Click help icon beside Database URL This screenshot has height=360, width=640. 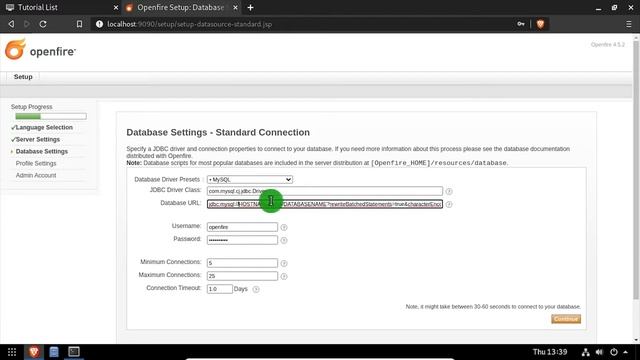tap(449, 204)
